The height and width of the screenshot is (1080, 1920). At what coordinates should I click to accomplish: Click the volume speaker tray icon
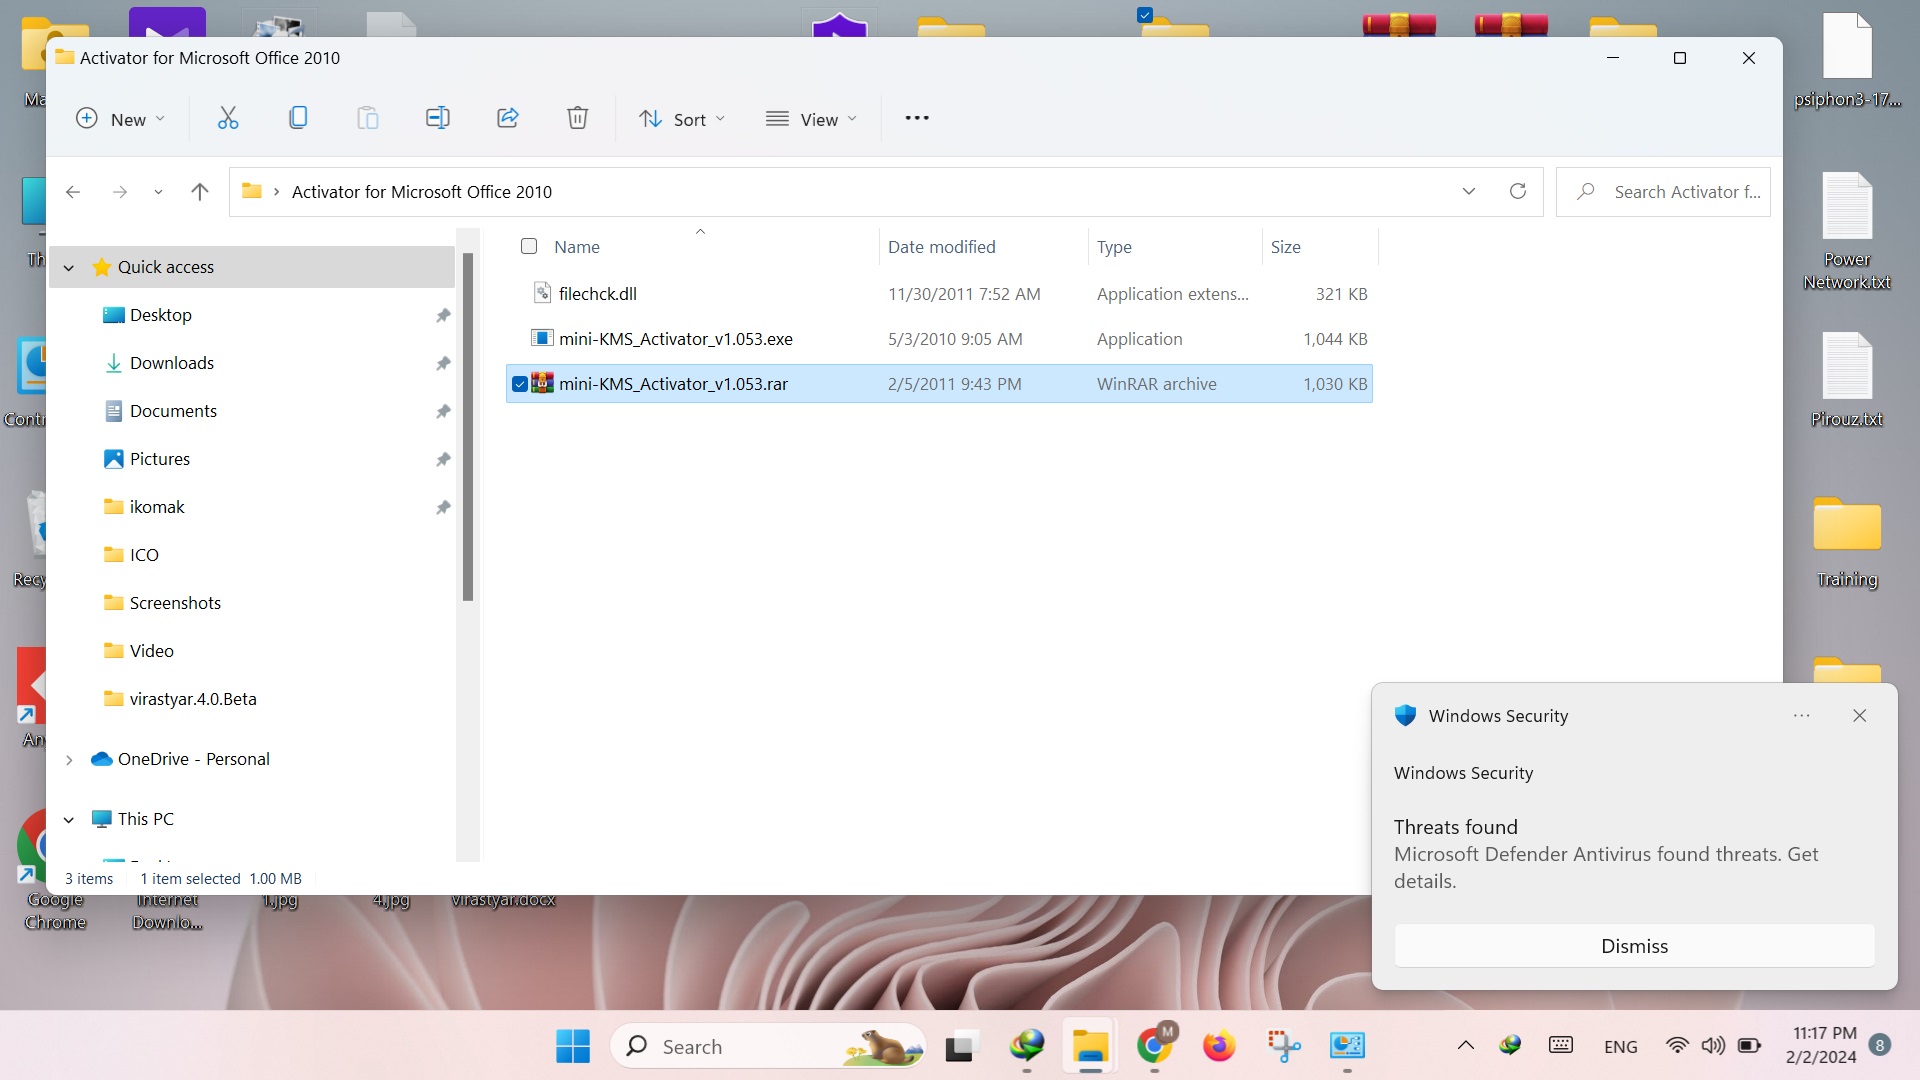tap(1713, 1046)
